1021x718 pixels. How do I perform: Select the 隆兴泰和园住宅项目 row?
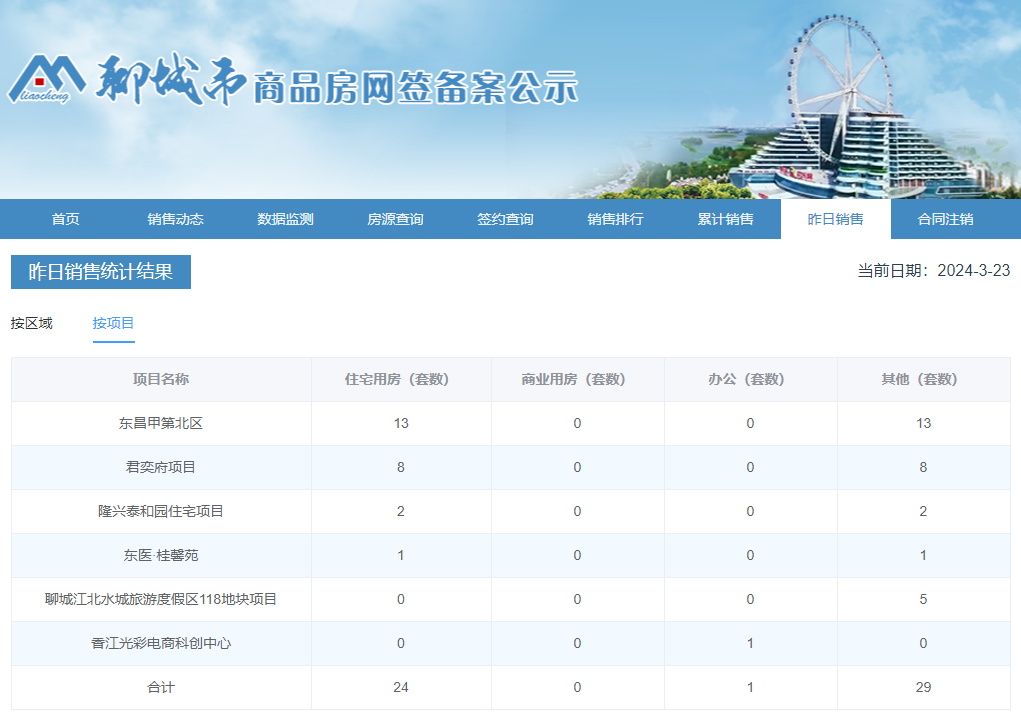click(x=161, y=511)
